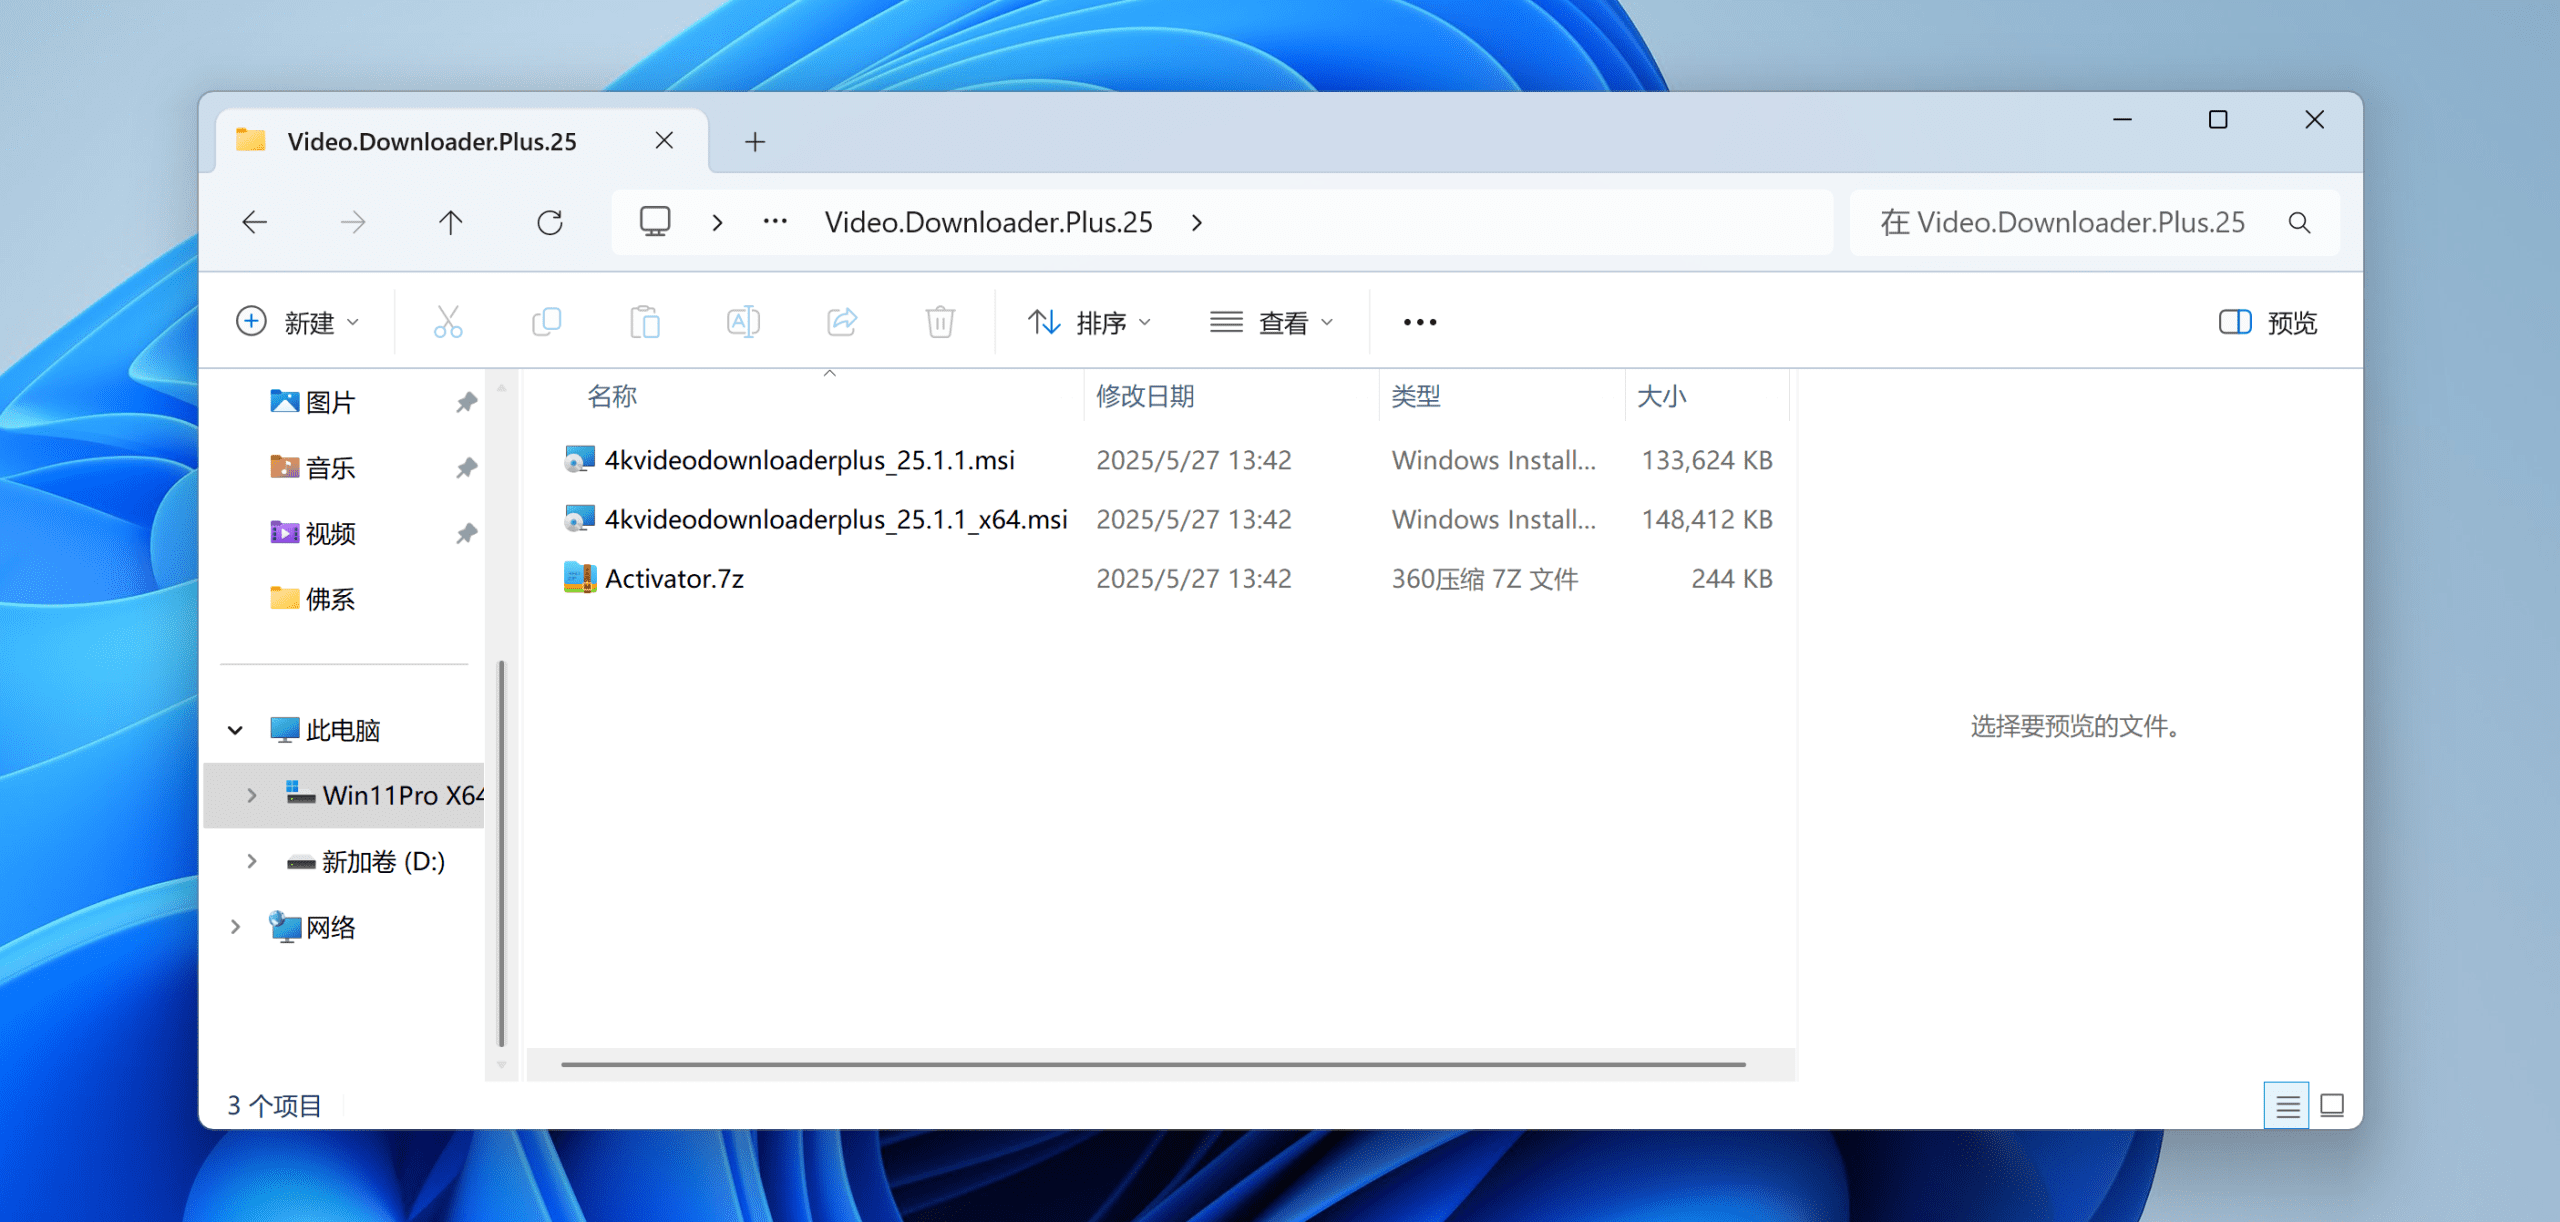Refresh the current folder view

point(549,222)
